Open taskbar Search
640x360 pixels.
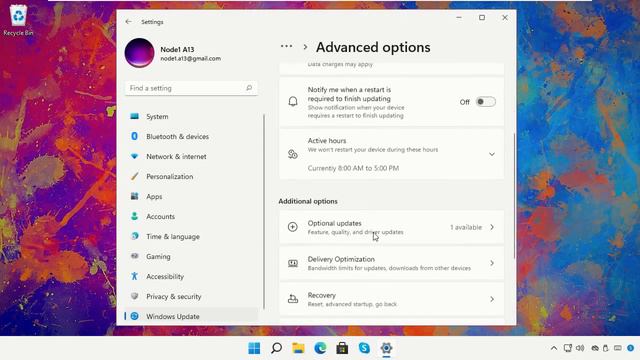tap(276, 348)
